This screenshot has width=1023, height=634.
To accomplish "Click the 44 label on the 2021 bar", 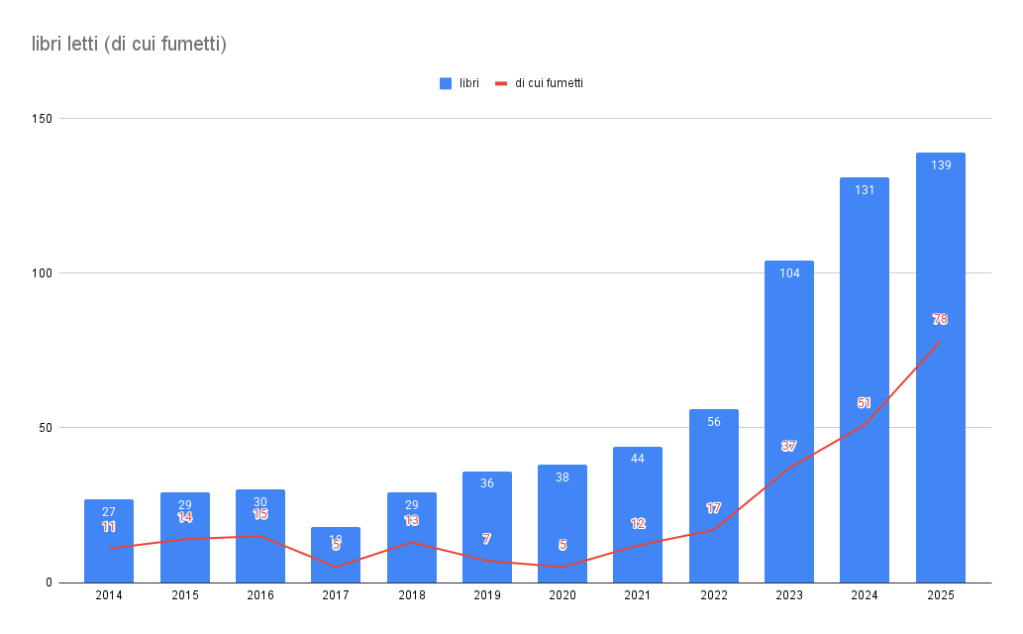I will tap(638, 459).
